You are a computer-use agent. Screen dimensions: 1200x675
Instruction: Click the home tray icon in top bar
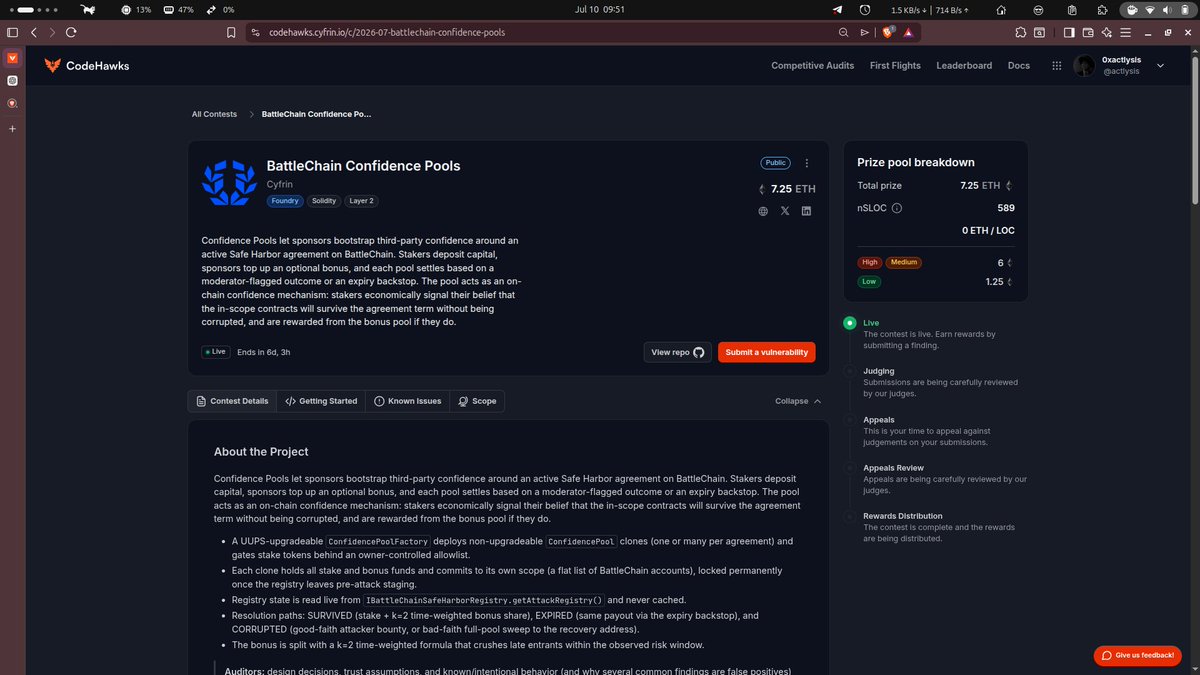click(1001, 9)
